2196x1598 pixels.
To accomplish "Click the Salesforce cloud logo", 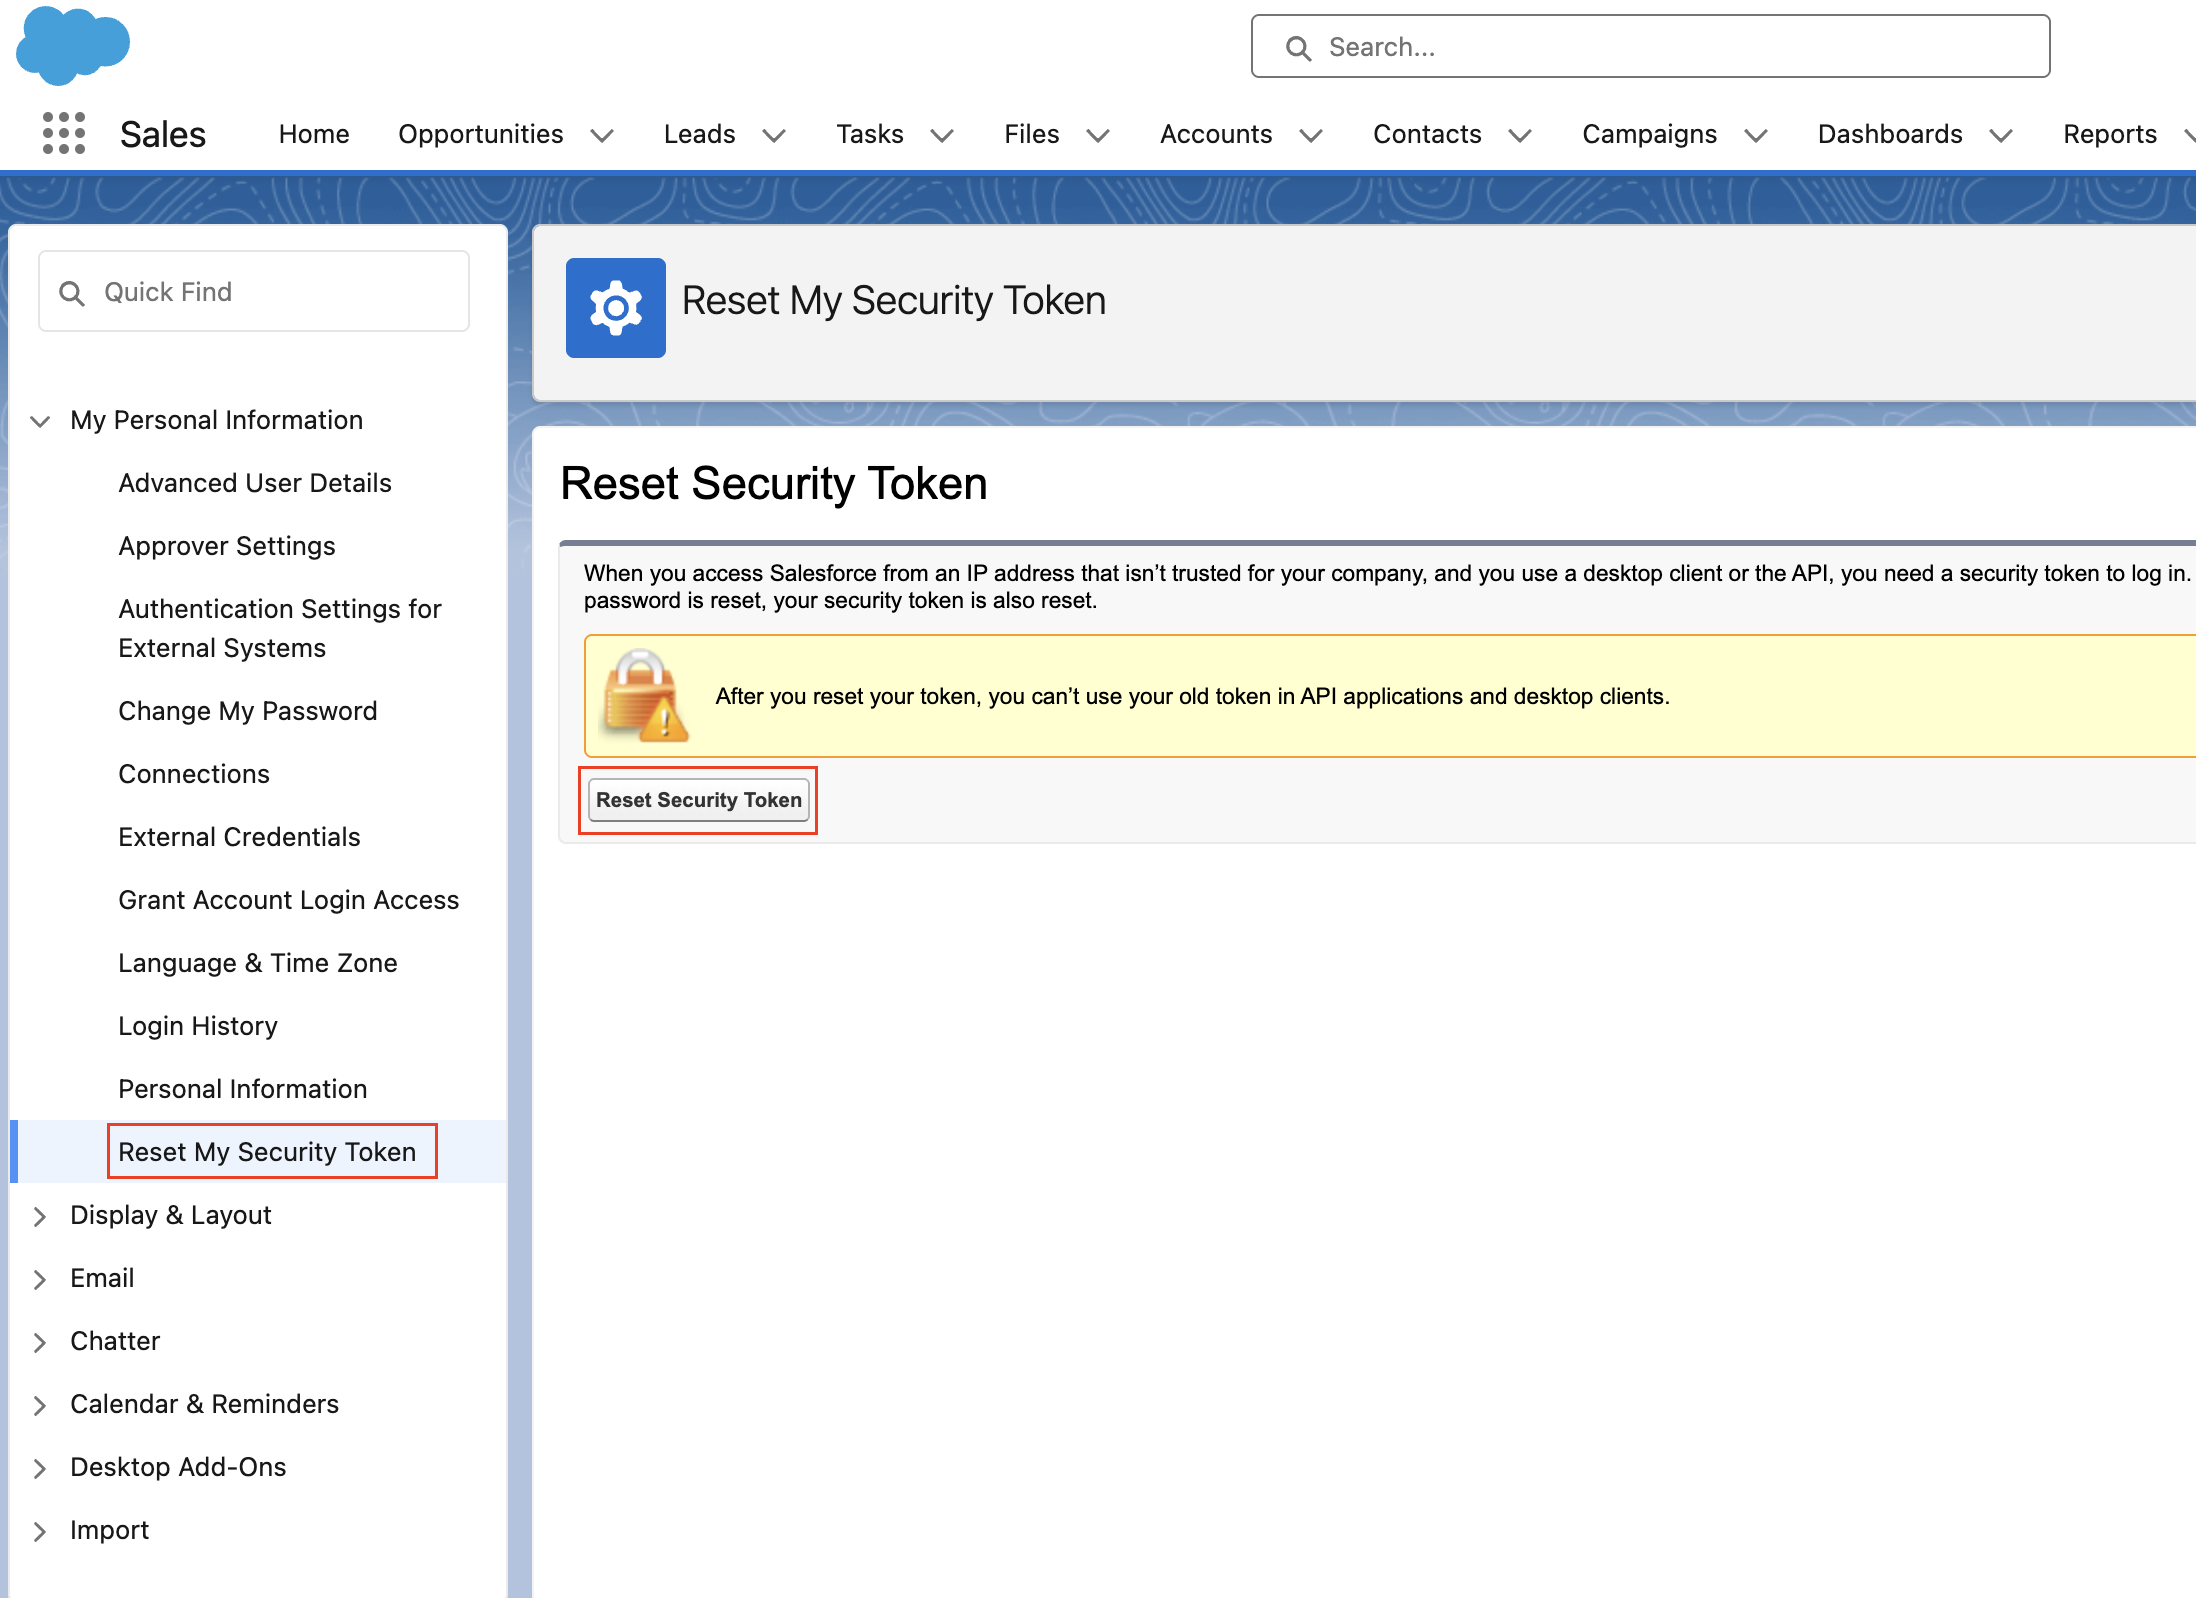I will tap(73, 45).
